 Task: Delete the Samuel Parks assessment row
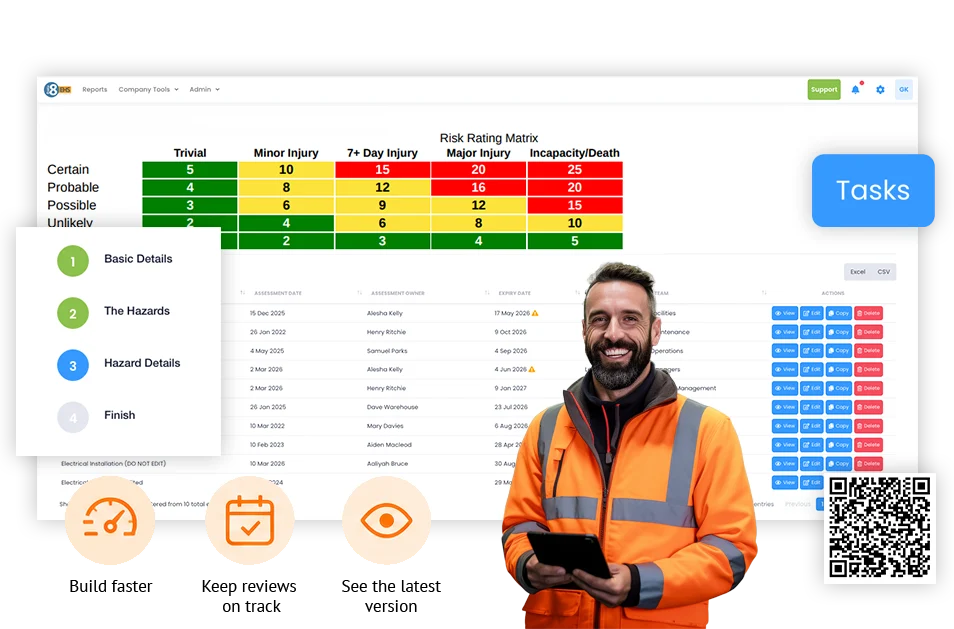868,351
